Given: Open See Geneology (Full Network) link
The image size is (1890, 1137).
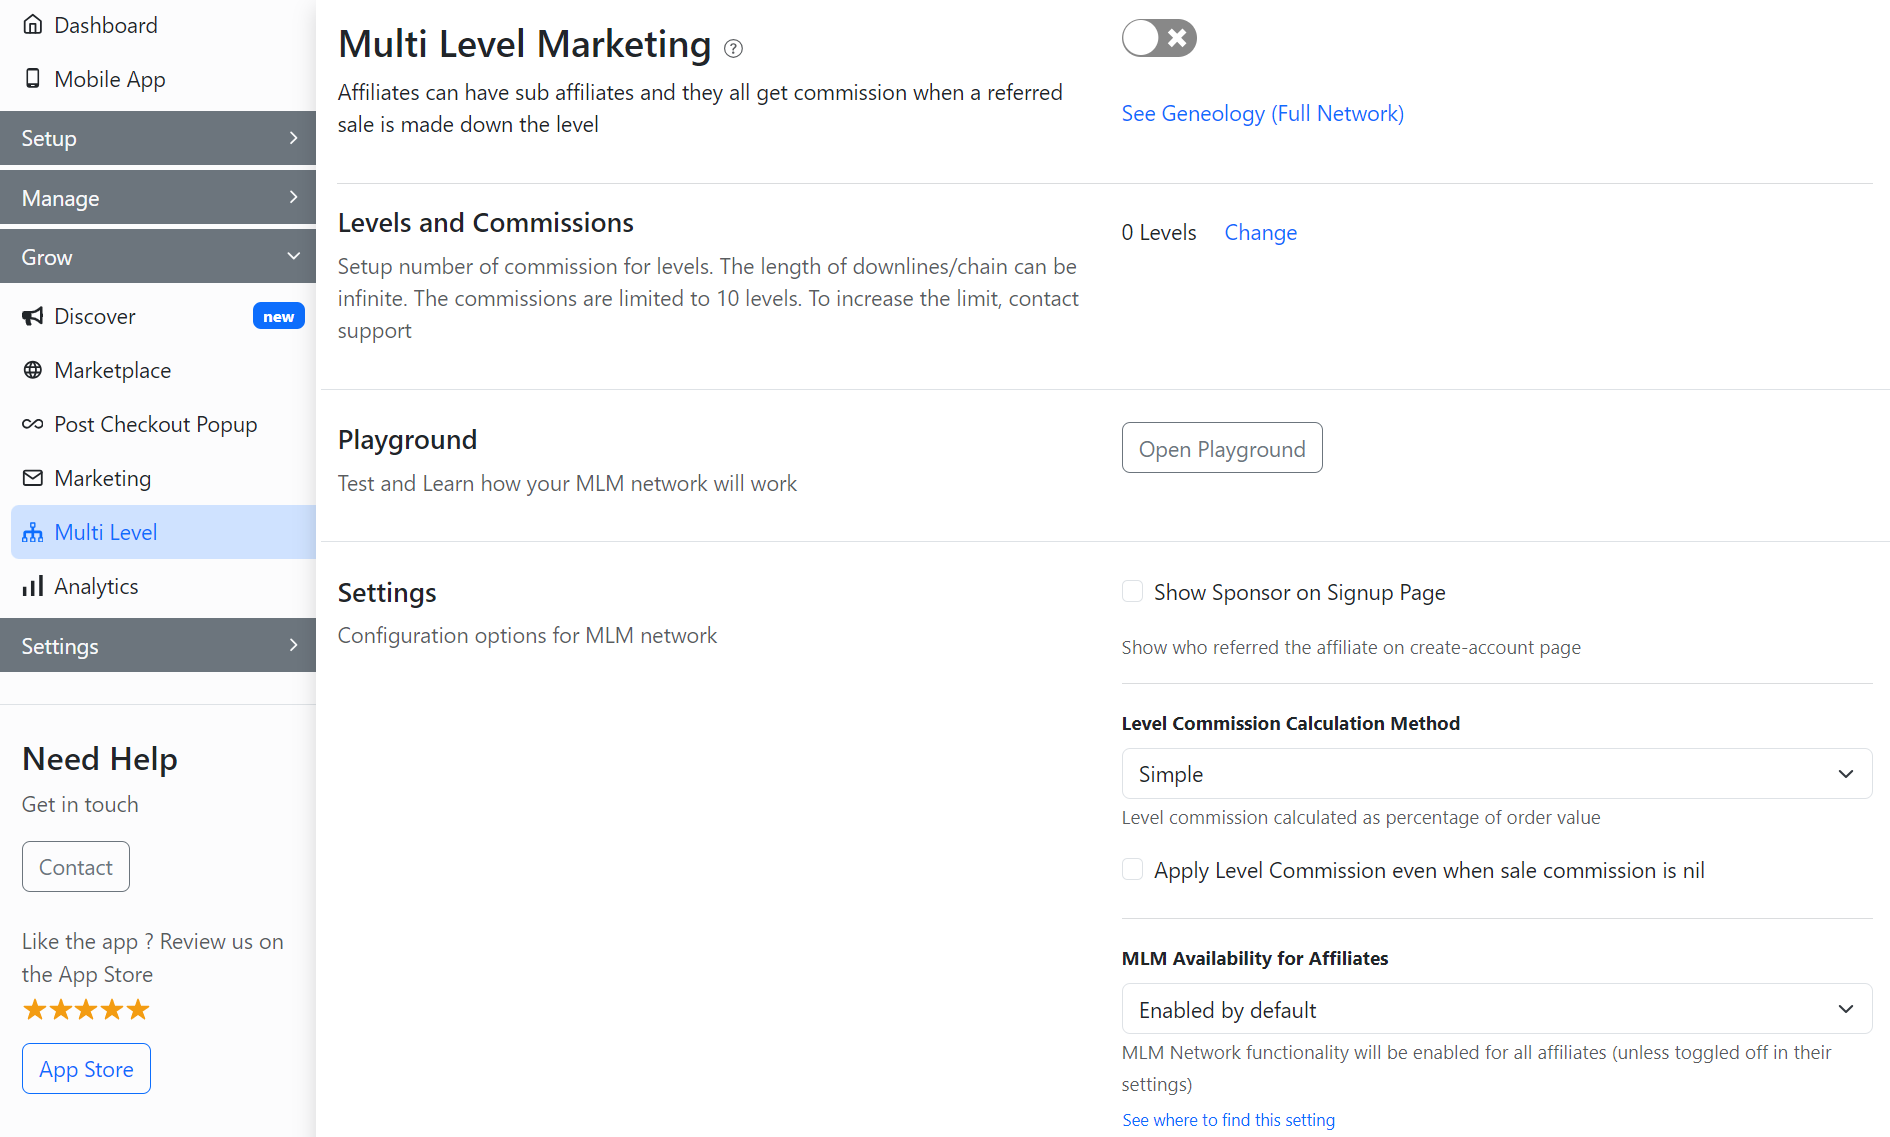Looking at the screenshot, I should pos(1262,114).
